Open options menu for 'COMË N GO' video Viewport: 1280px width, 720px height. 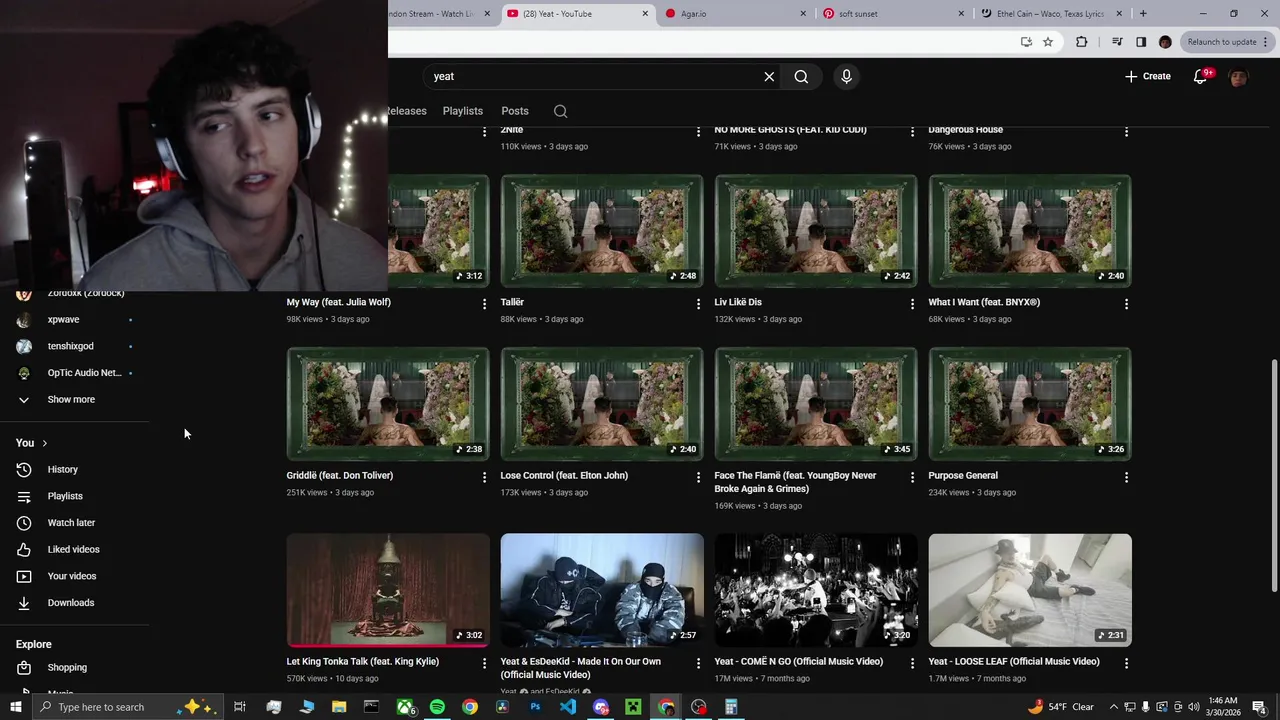(912, 663)
